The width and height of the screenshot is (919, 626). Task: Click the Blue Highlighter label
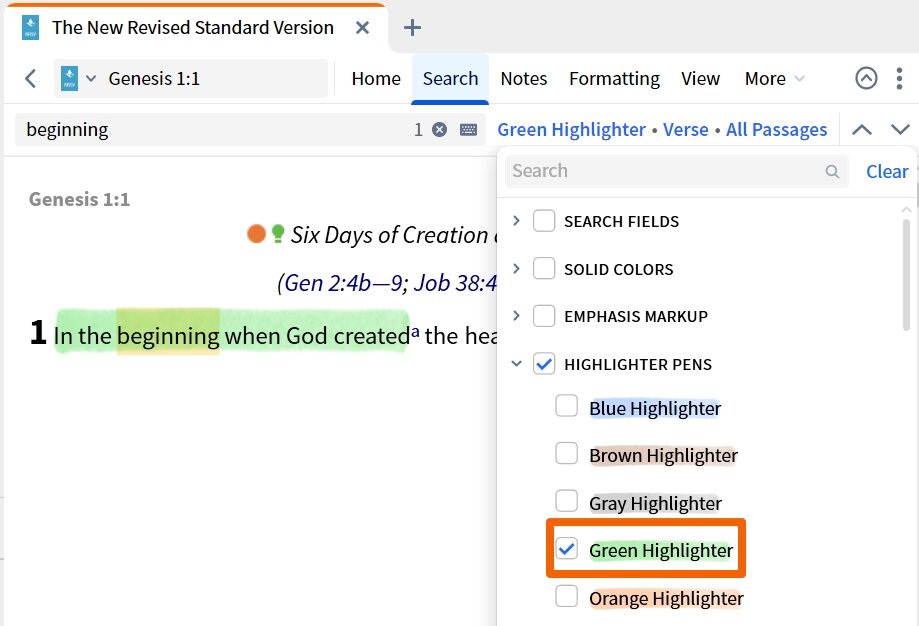[x=655, y=409]
